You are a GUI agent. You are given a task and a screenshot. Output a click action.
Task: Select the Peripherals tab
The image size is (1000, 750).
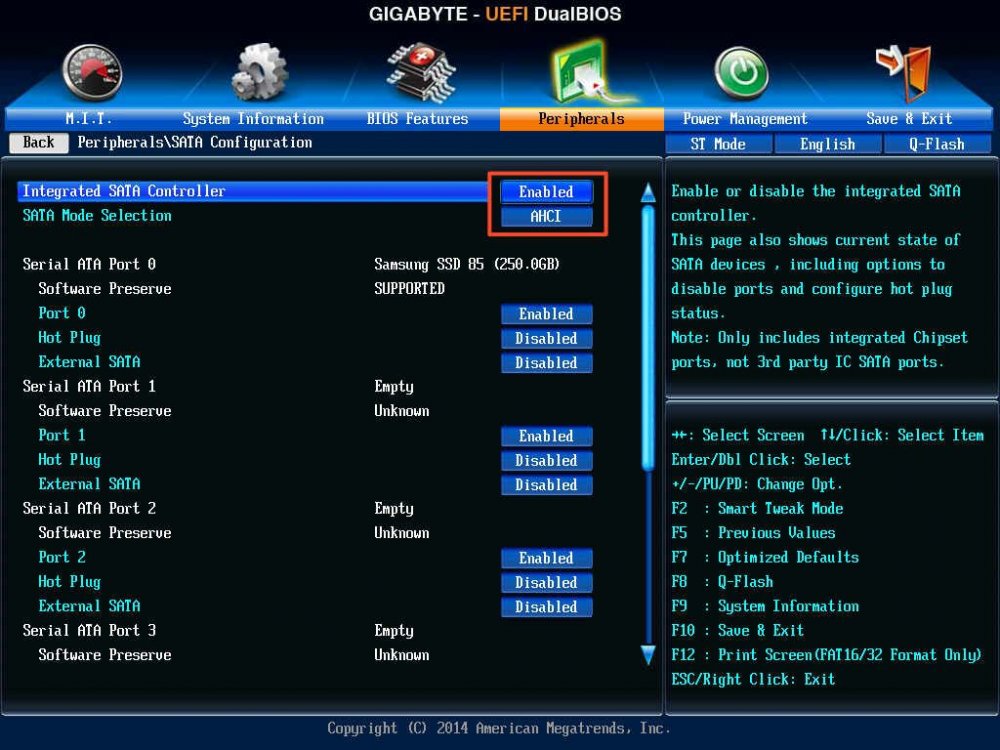coord(582,119)
